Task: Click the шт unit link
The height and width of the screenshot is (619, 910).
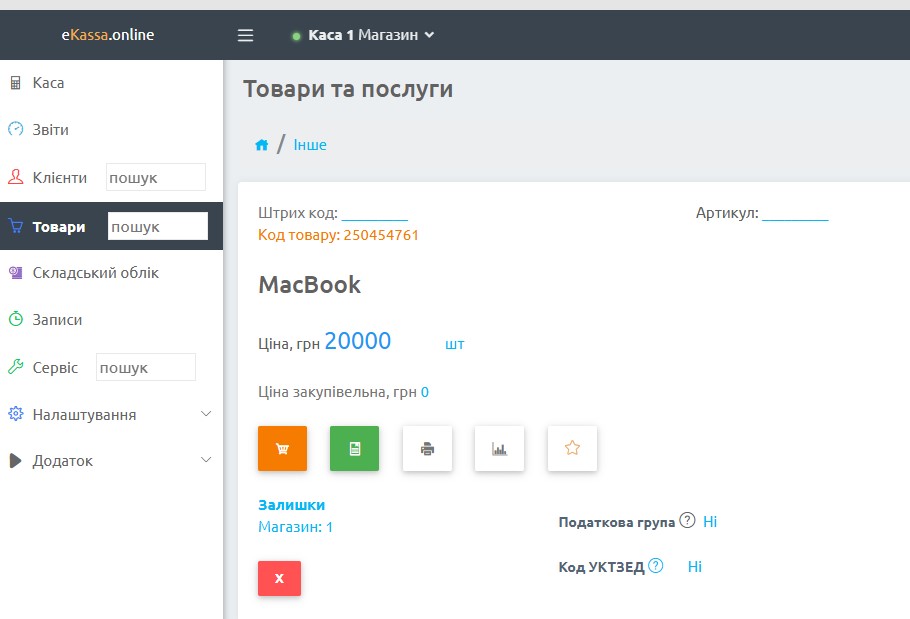Action: pyautogui.click(x=455, y=345)
